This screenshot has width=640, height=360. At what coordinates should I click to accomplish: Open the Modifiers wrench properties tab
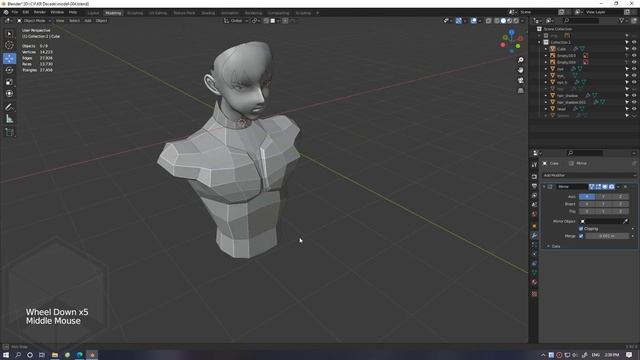pyautogui.click(x=534, y=236)
